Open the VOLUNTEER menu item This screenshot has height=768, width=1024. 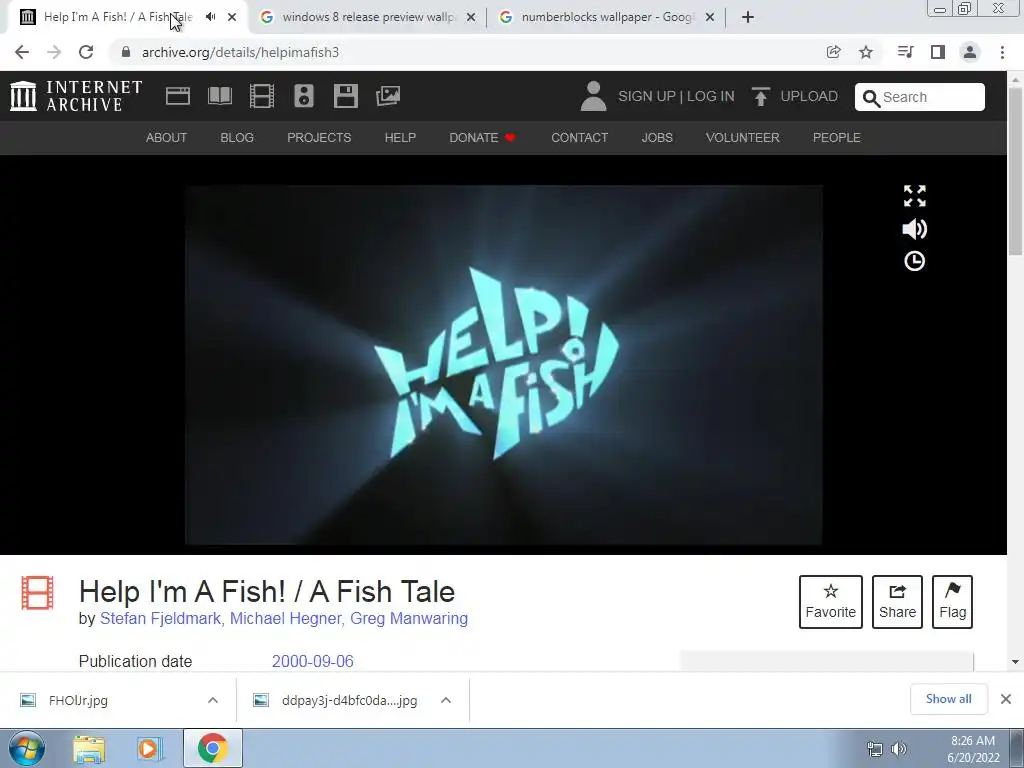pyautogui.click(x=743, y=138)
